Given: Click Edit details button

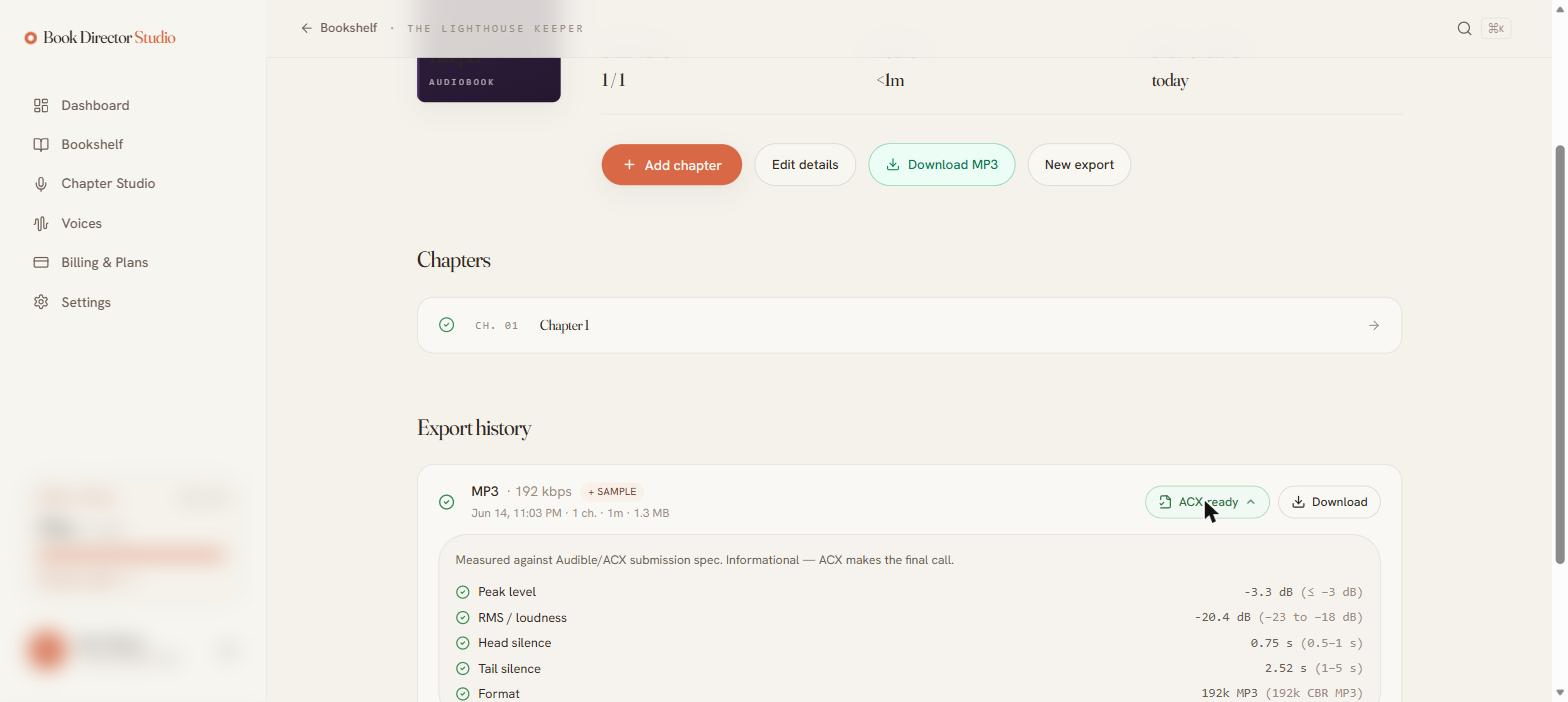Looking at the screenshot, I should tap(805, 165).
